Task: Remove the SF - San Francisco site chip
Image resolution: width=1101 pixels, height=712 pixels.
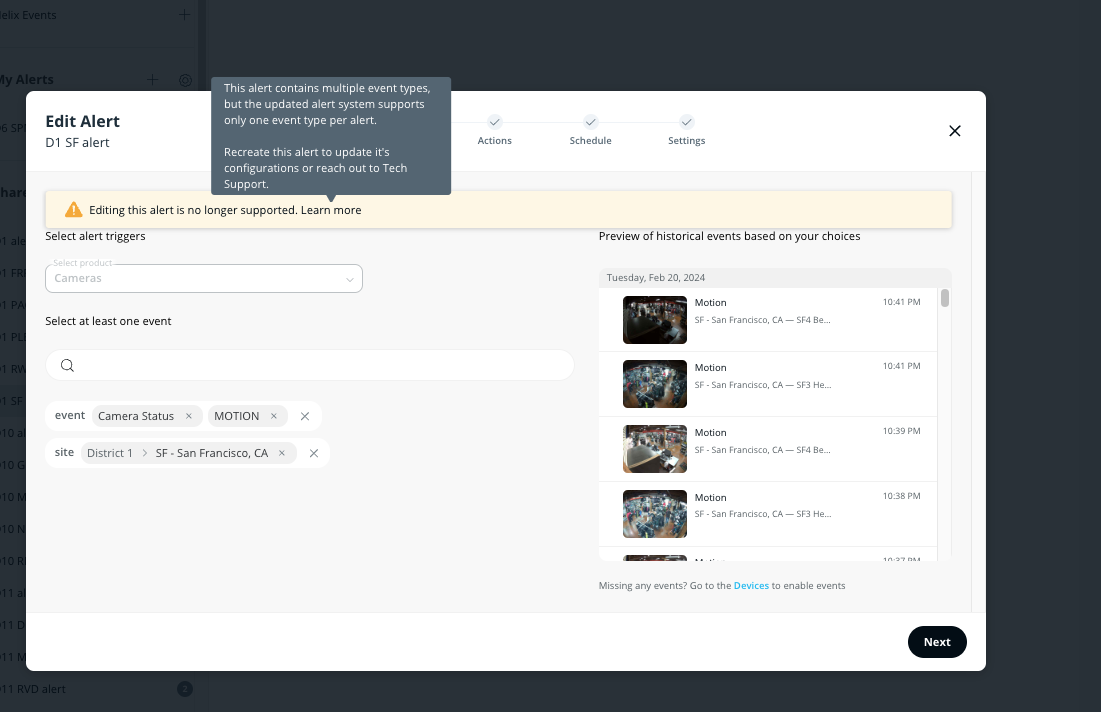Action: coord(282,453)
